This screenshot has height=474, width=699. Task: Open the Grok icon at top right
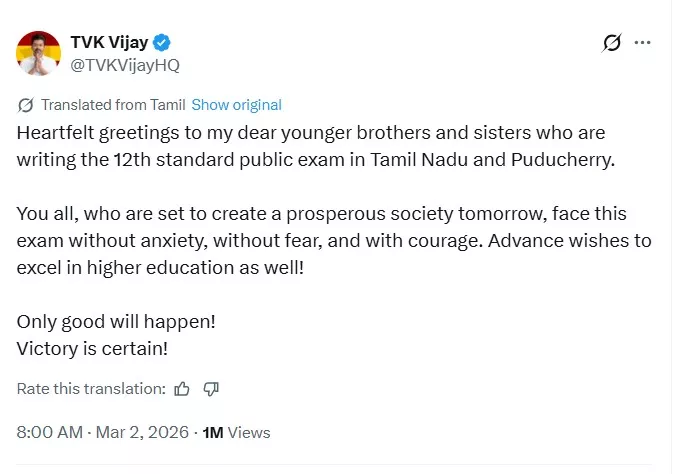[611, 43]
